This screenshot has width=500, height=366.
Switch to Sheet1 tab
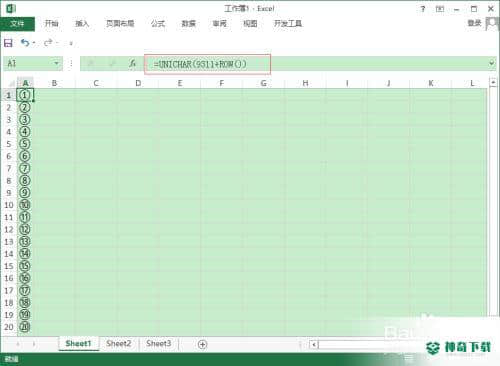click(78, 344)
